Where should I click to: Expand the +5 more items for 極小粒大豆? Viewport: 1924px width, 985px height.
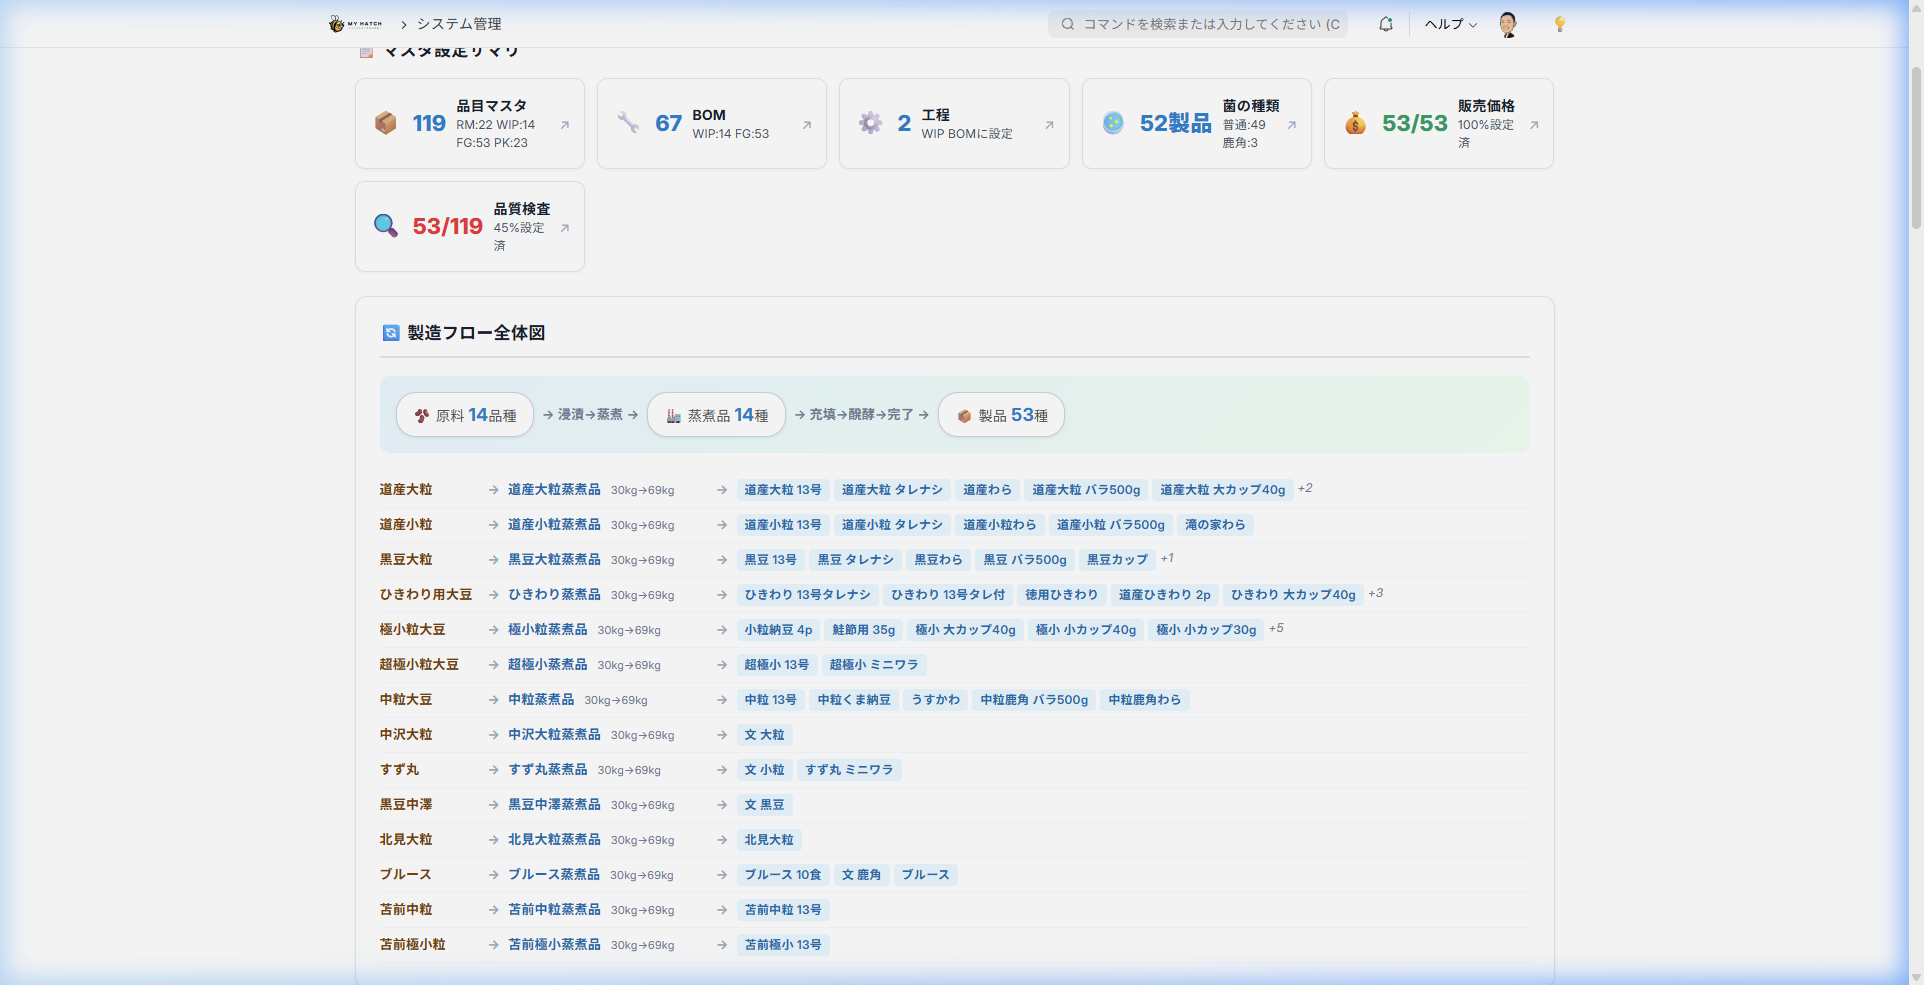(1276, 629)
